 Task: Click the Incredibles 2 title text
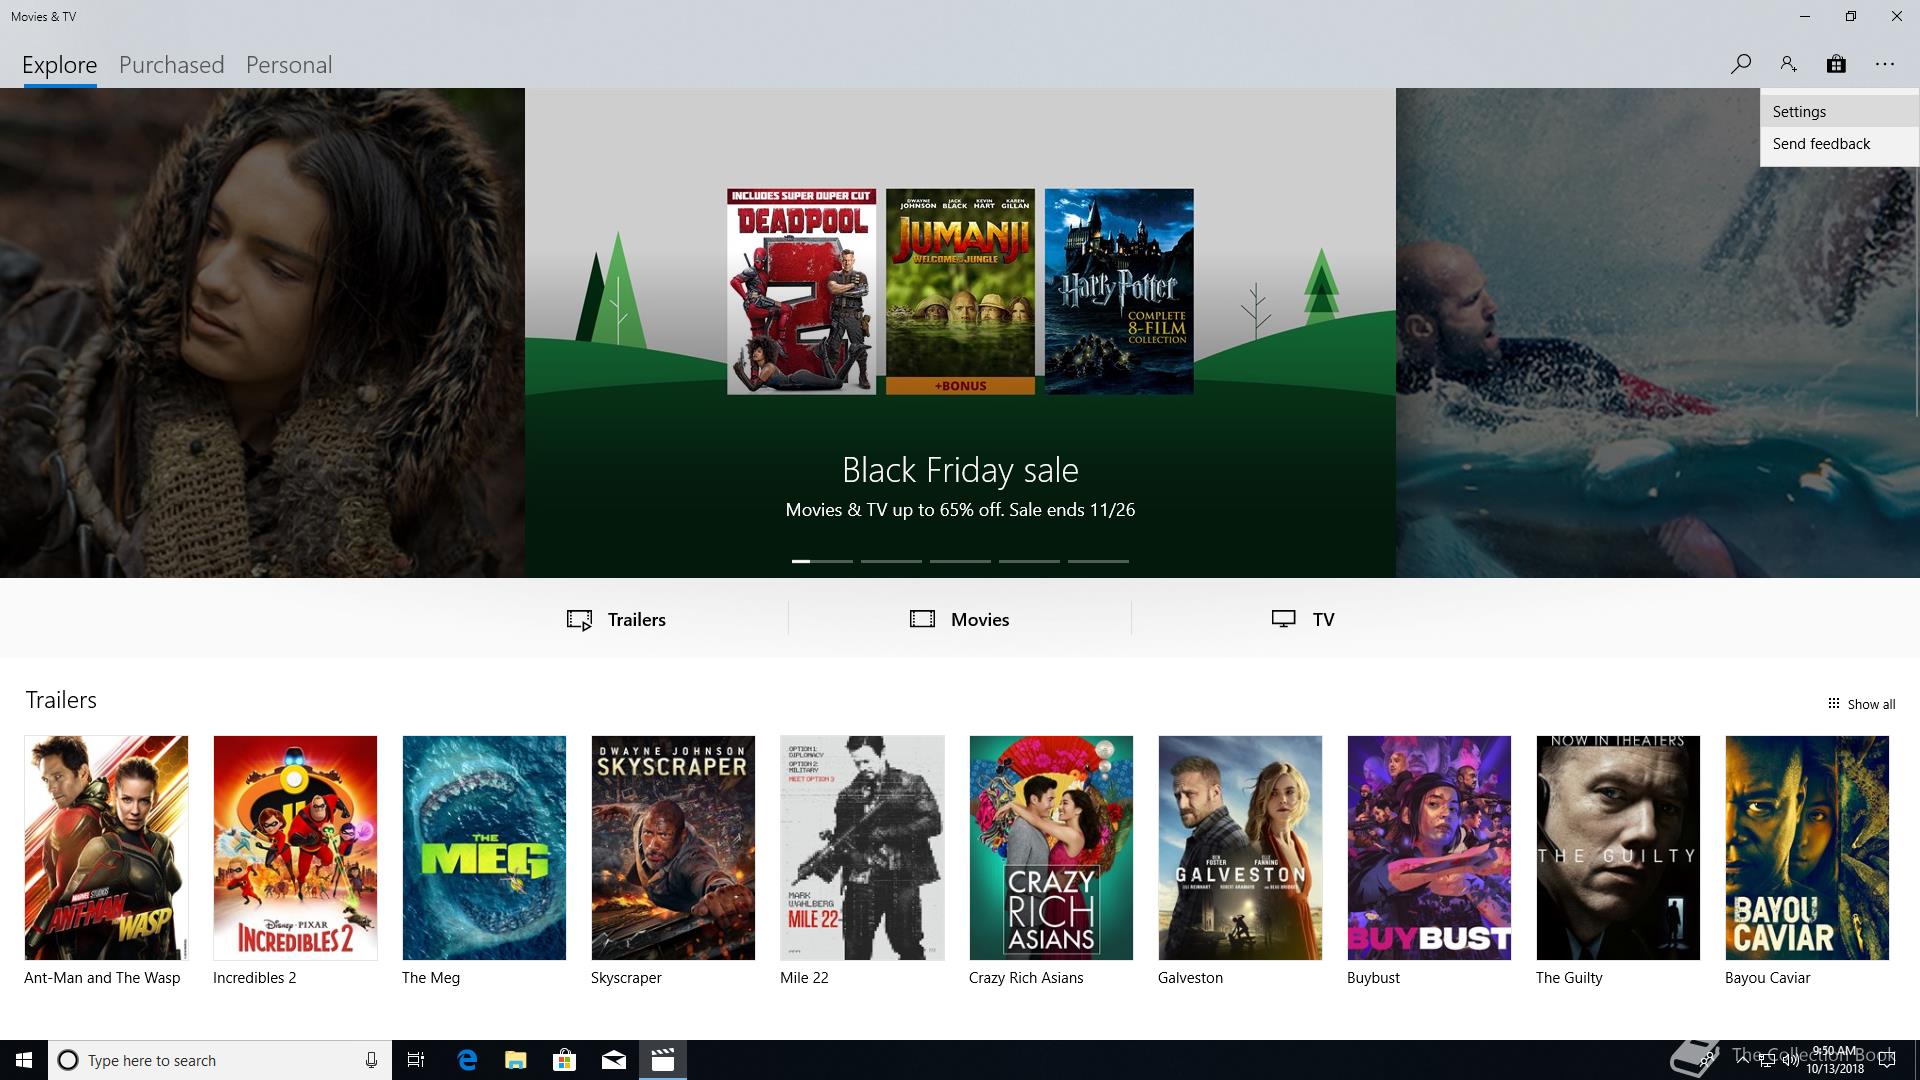[x=255, y=978]
